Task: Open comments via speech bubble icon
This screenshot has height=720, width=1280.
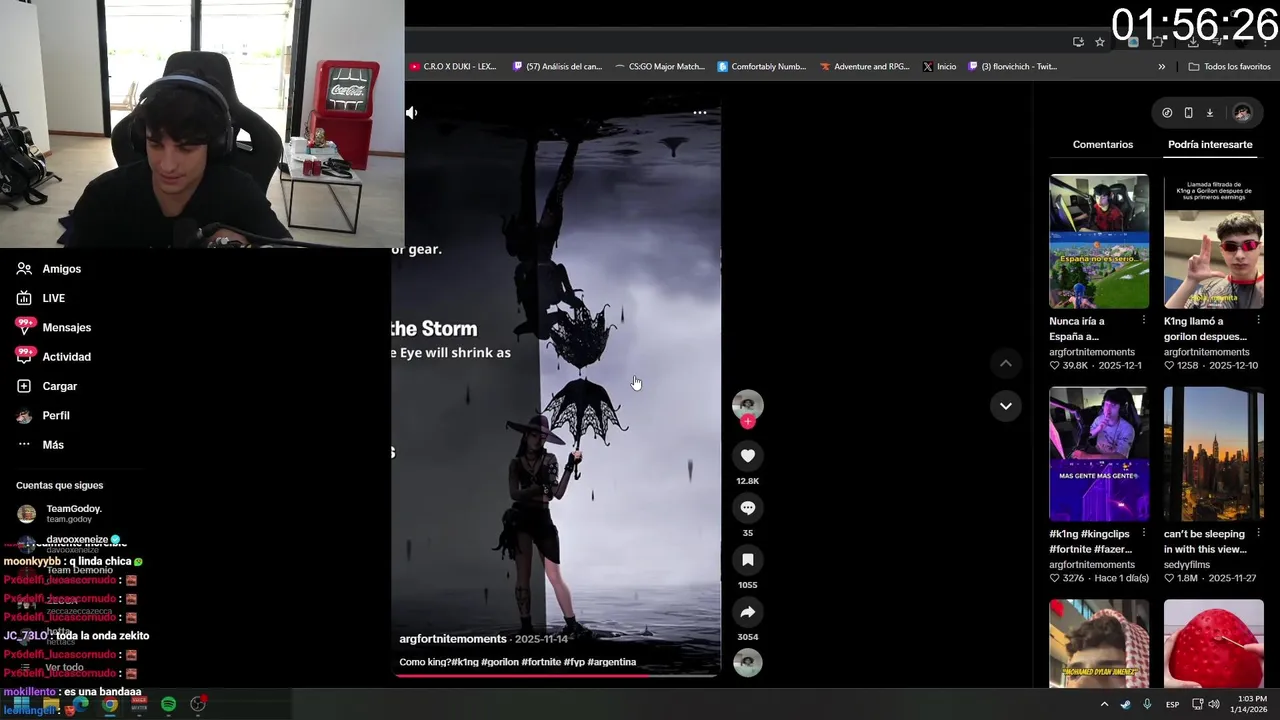Action: (x=747, y=508)
